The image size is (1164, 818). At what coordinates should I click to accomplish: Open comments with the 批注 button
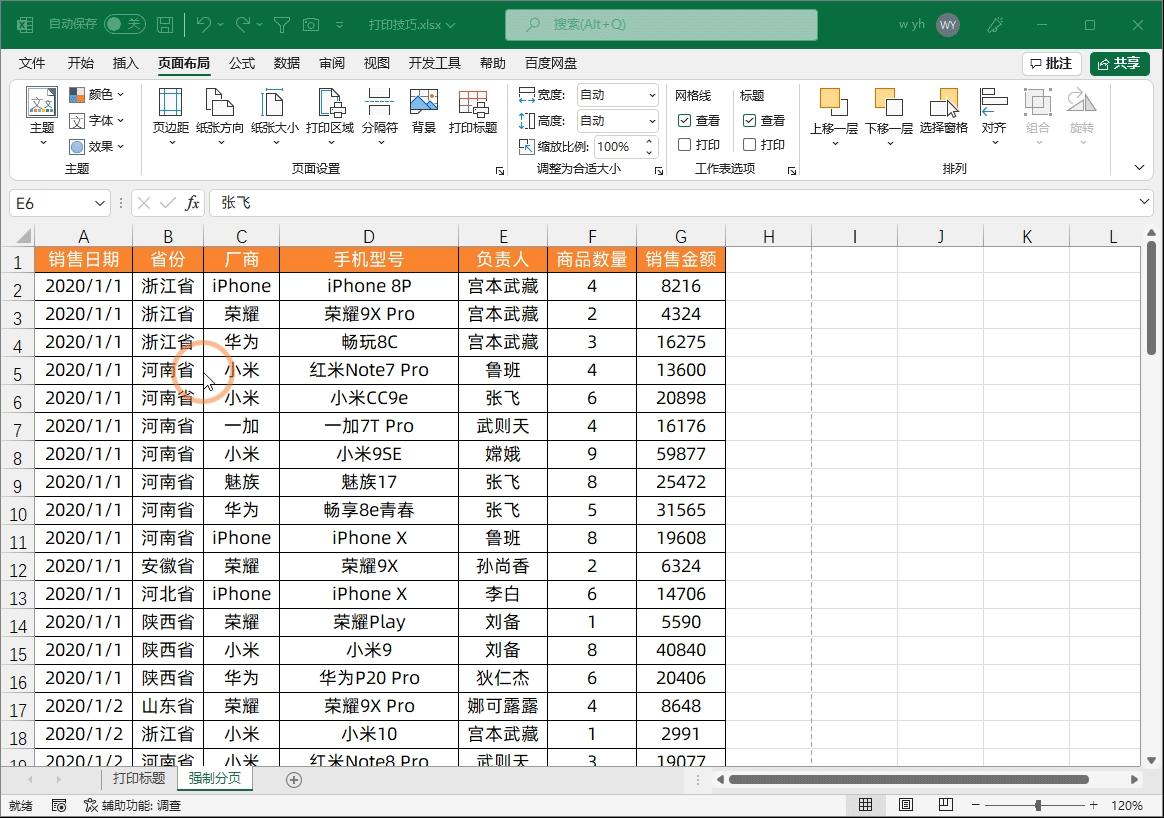(x=1050, y=62)
